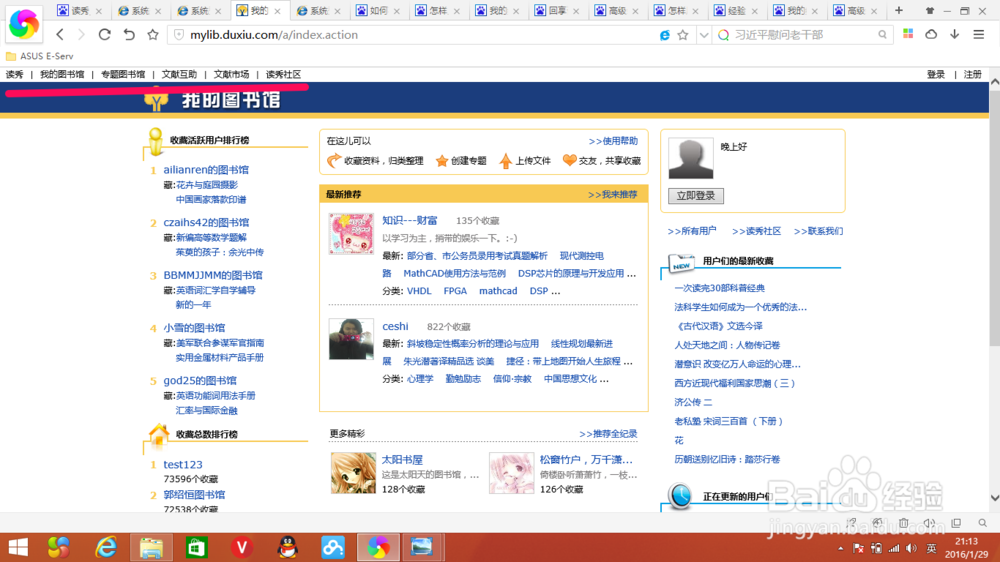Reload the page with refresh icon
The image size is (1000, 562).
pyautogui.click(x=105, y=34)
